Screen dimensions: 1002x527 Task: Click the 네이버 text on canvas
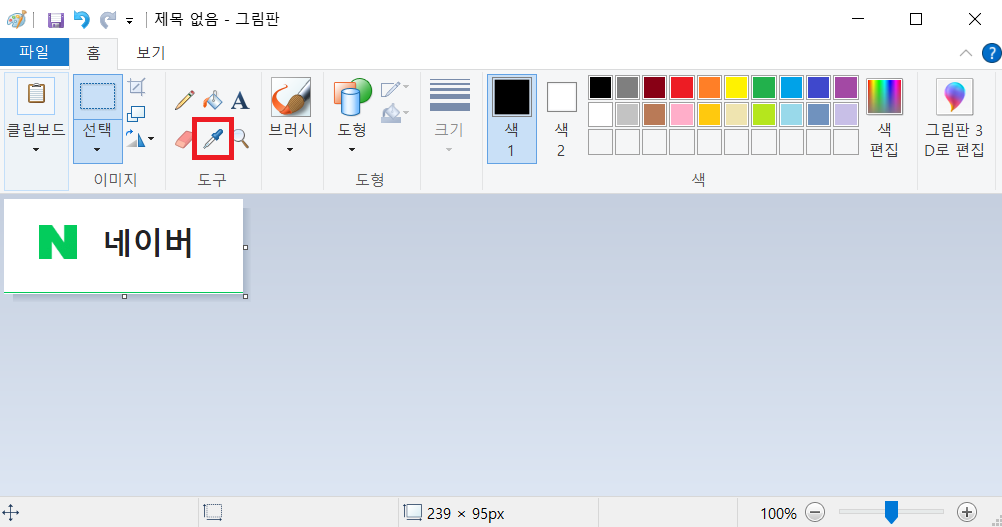148,243
